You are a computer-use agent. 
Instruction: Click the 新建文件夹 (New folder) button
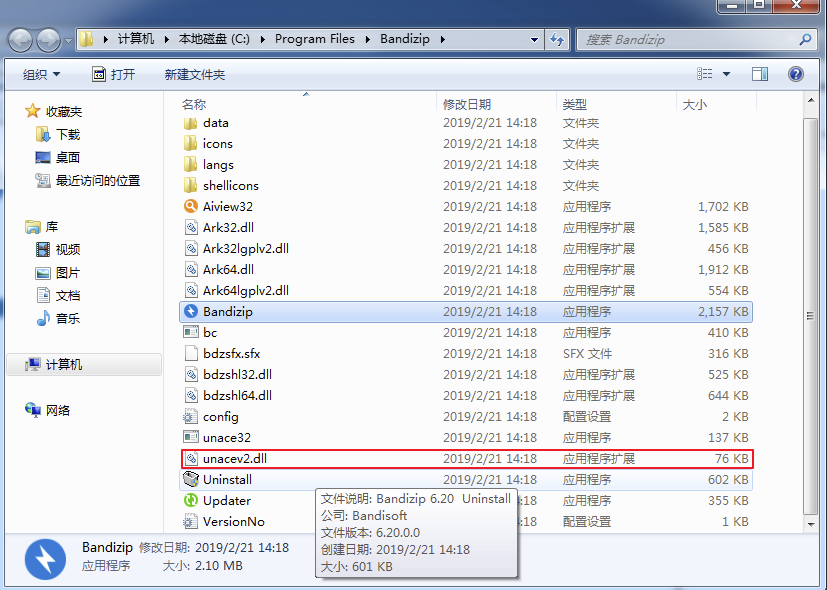[x=195, y=74]
